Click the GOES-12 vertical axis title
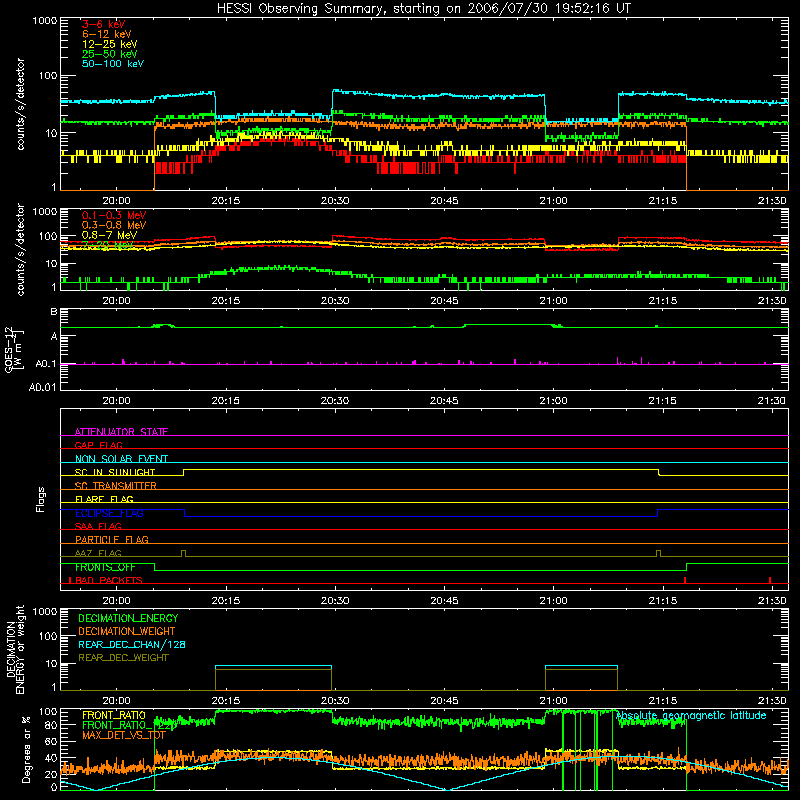Image resolution: width=800 pixels, height=800 pixels. click(13, 349)
